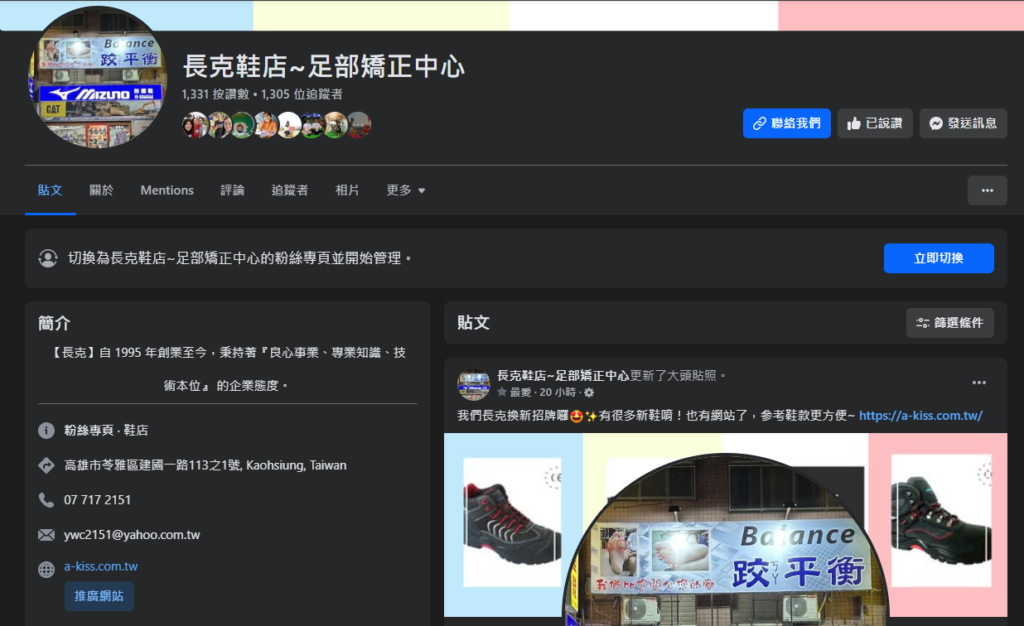Click the 1,331 按讚數 likes count
Viewport: 1024px width, 626px height.
click(216, 95)
